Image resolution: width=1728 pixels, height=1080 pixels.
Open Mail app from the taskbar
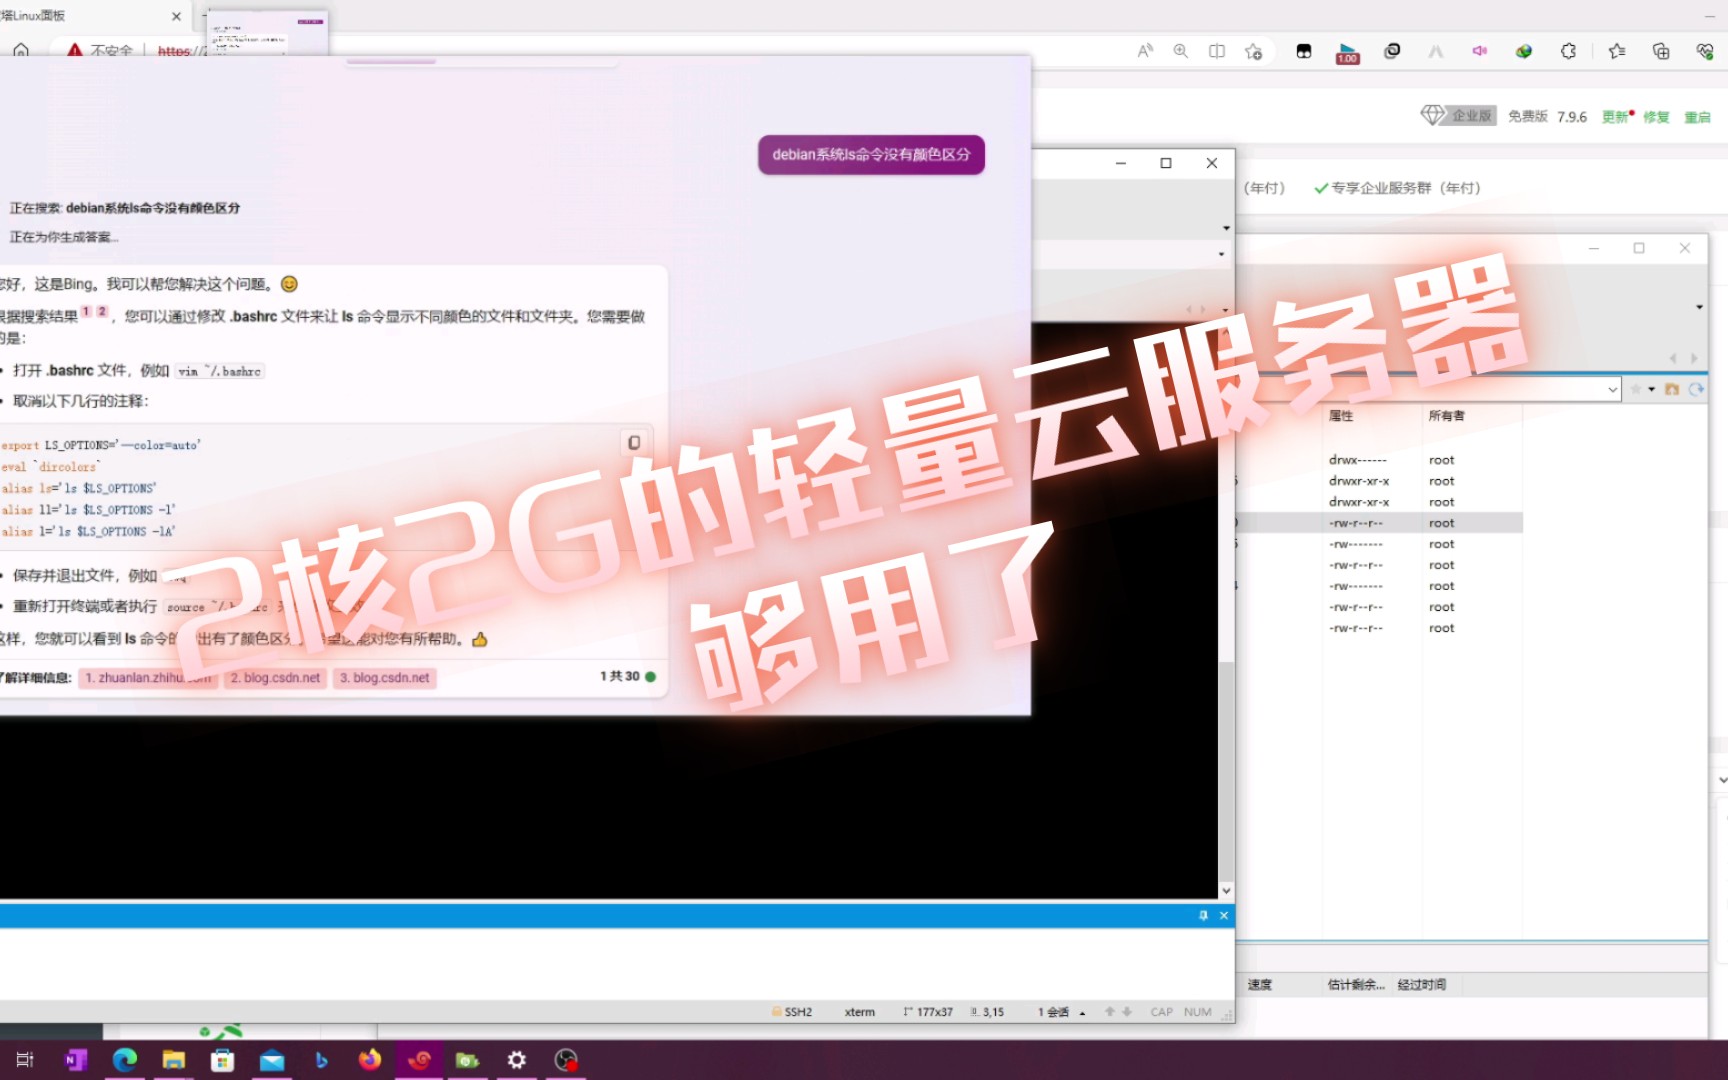[272, 1060]
